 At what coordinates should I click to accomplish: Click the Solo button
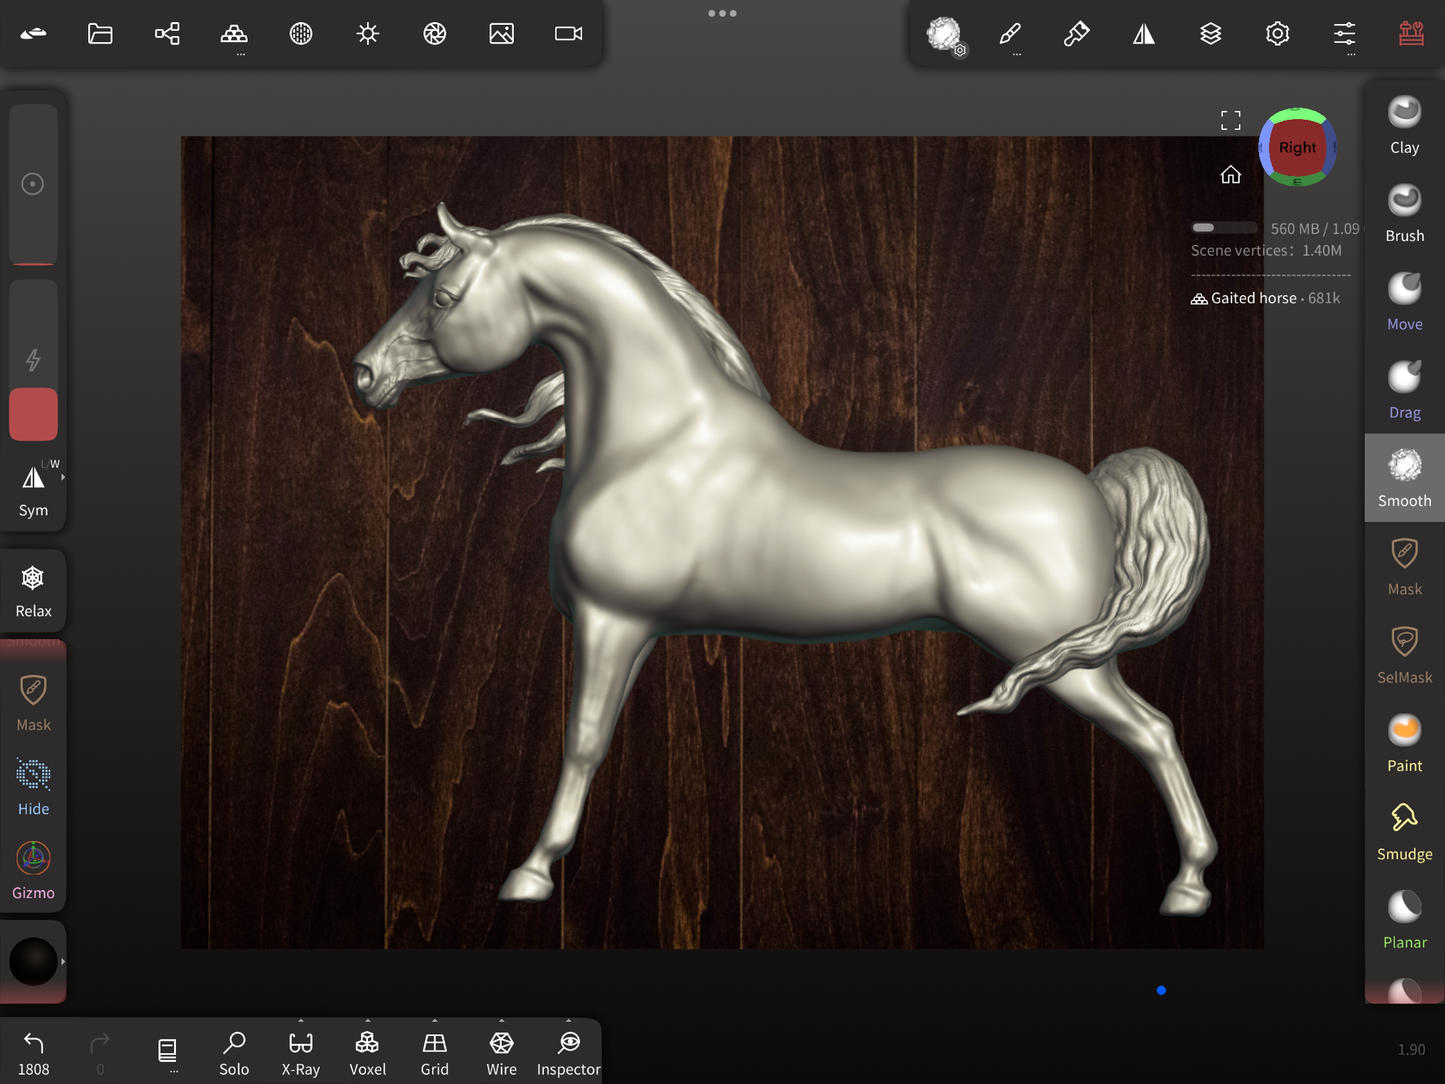pos(234,1053)
